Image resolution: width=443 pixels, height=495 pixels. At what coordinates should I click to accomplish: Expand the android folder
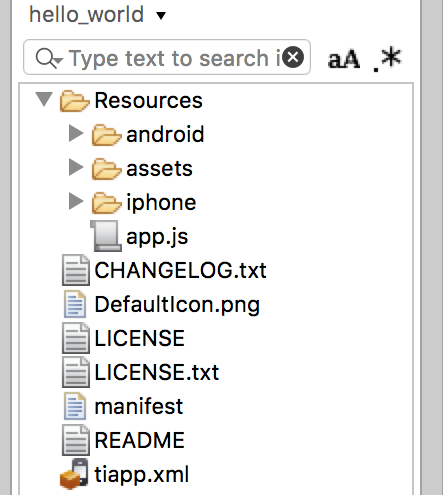(76, 133)
